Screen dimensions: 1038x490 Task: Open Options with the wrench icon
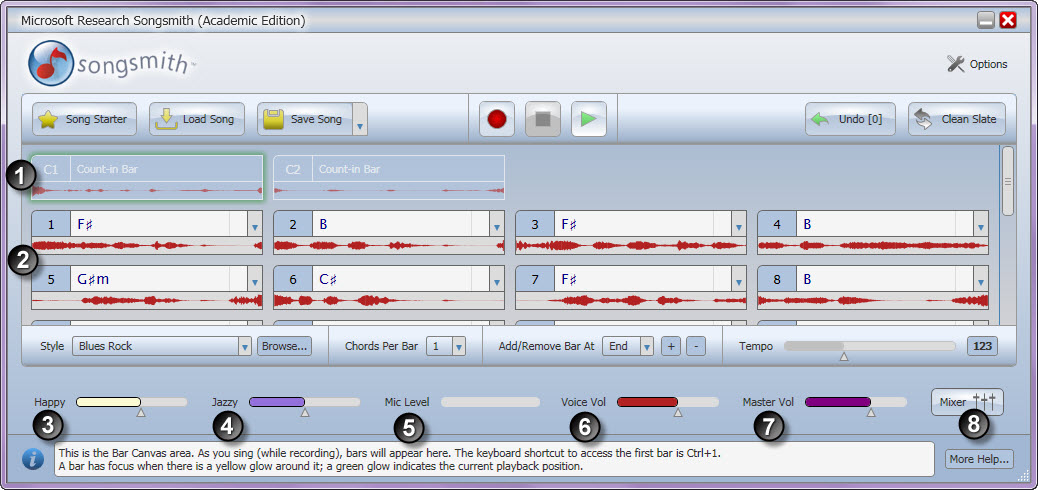(x=976, y=64)
